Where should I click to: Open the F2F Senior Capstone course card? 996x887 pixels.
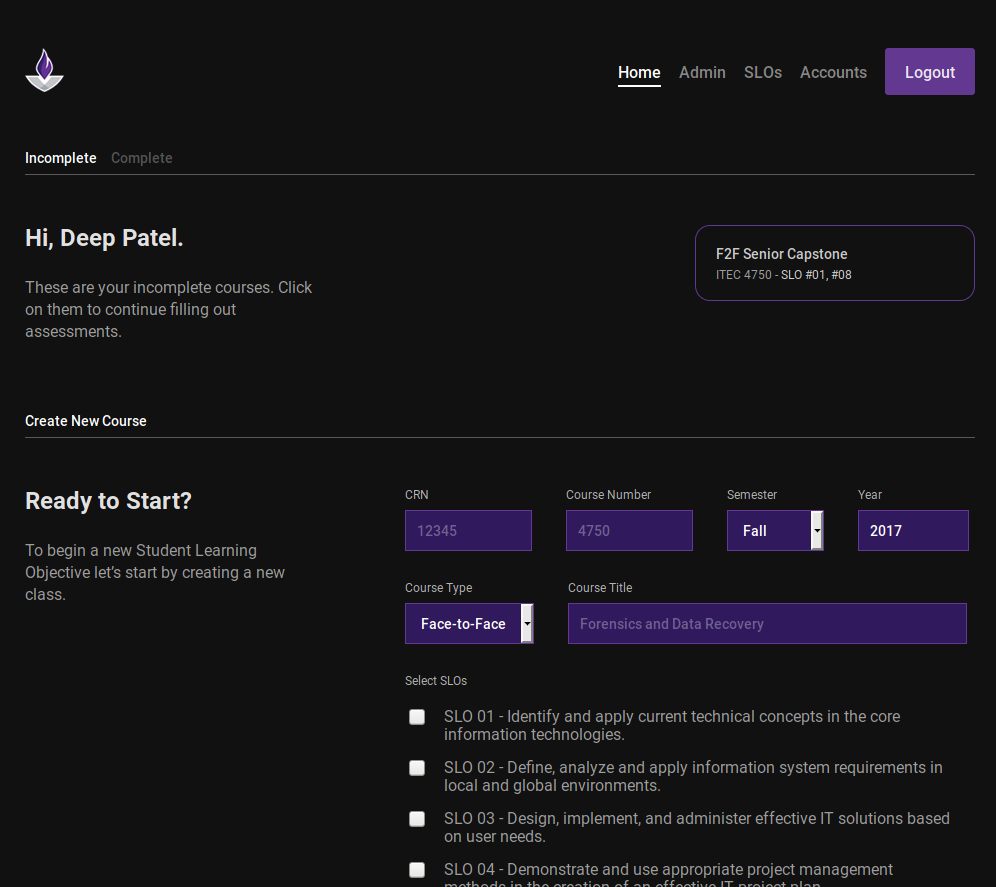(x=834, y=263)
